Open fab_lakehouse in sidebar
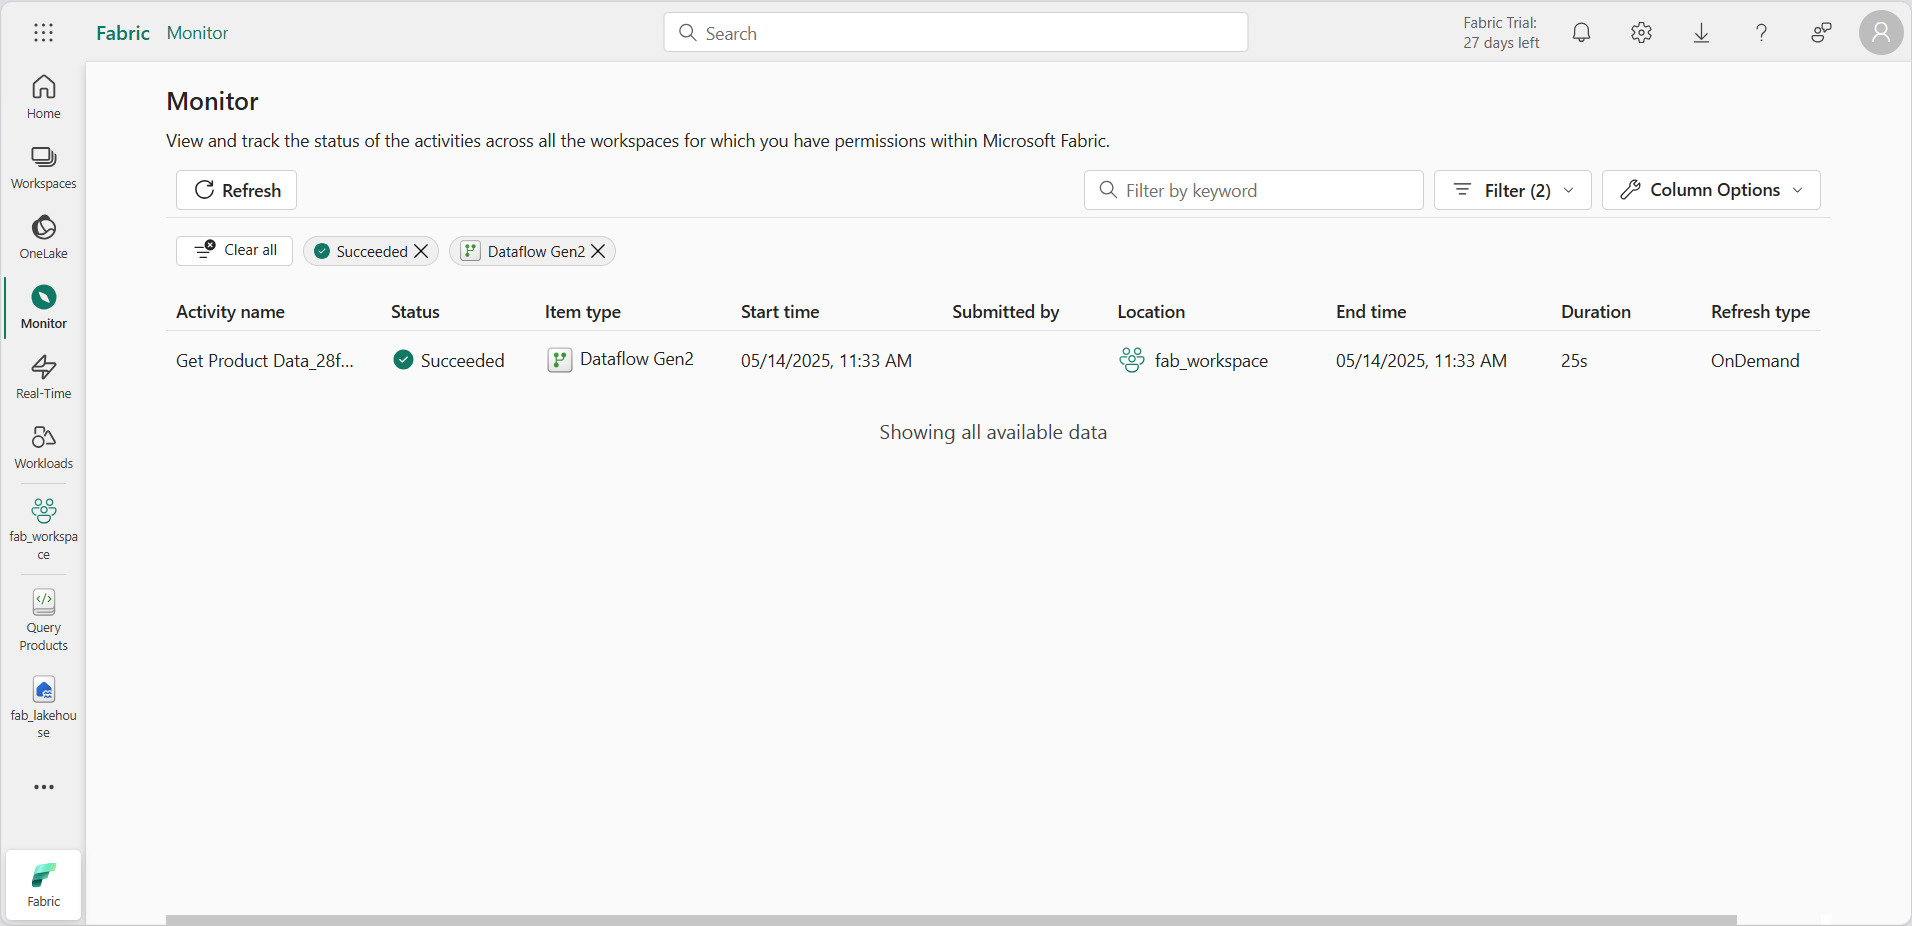 click(x=43, y=707)
